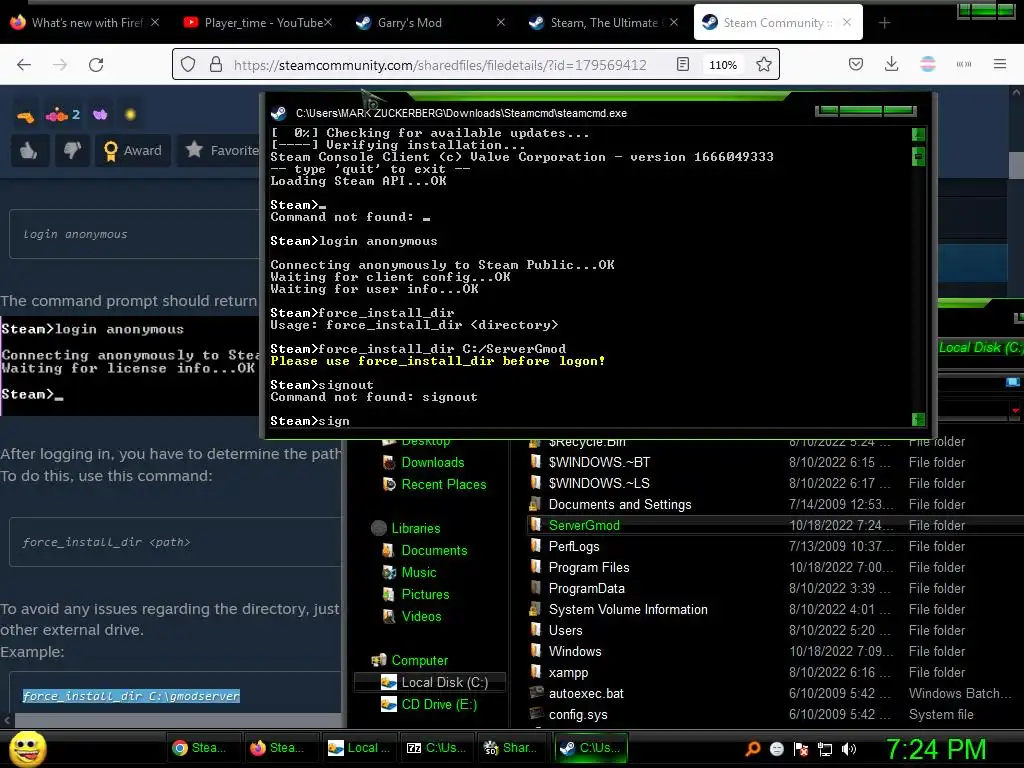Click Local Disk (C:) Explorer address breadcrumb

[980, 347]
